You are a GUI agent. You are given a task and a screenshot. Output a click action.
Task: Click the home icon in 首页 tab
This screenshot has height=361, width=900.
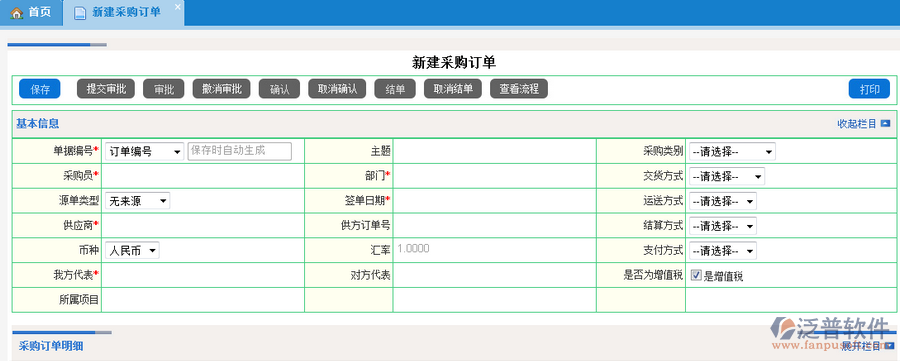click(16, 12)
